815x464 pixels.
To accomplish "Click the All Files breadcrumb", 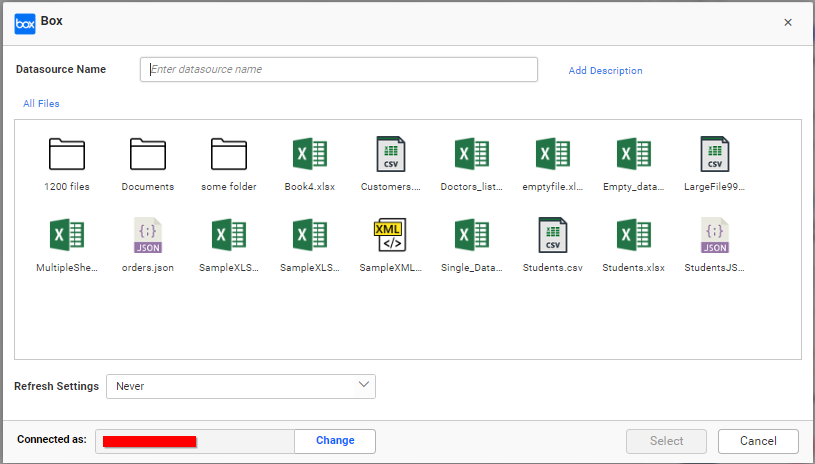I will click(x=41, y=104).
